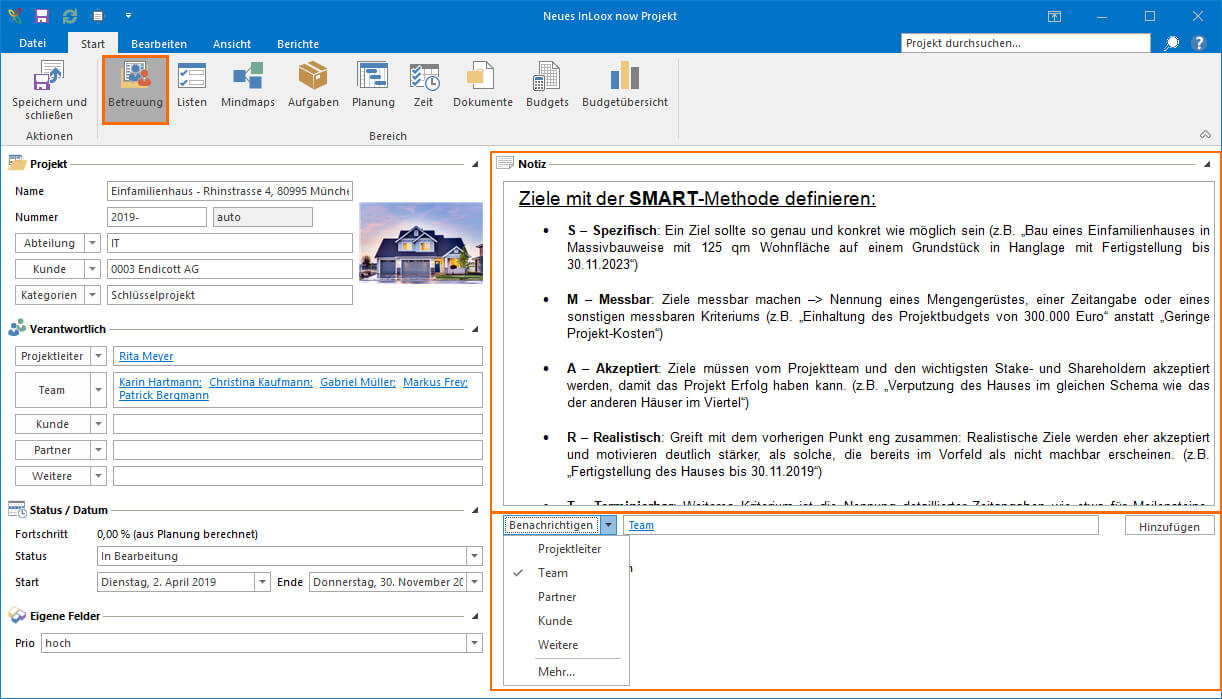The width and height of the screenshot is (1222, 699).
Task: Open the Projektleiter dropdown arrow
Action: (x=98, y=356)
